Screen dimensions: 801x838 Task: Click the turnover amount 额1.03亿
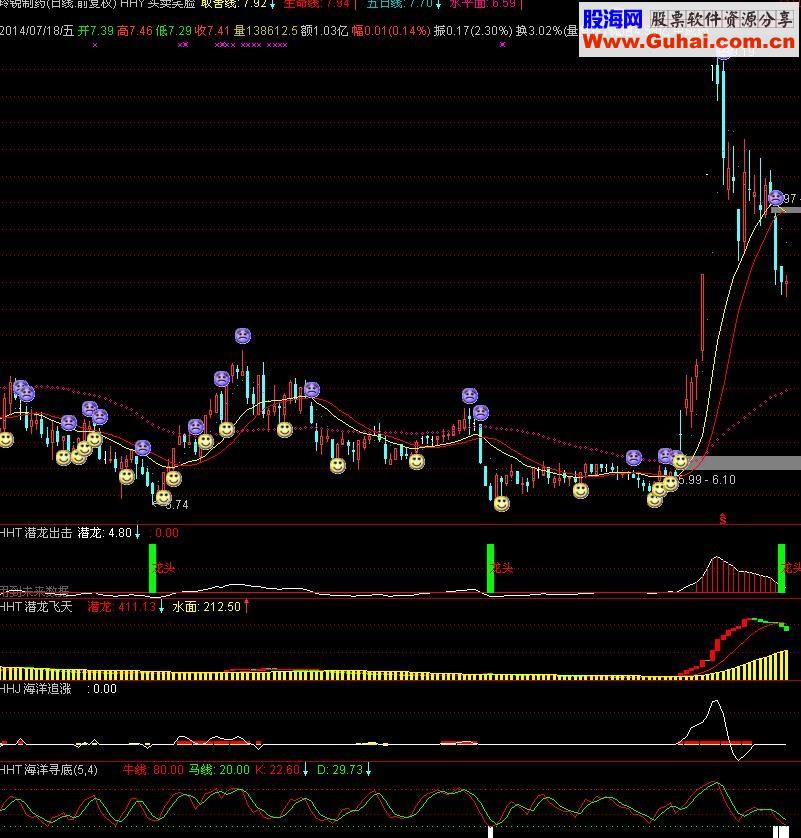coord(324,30)
